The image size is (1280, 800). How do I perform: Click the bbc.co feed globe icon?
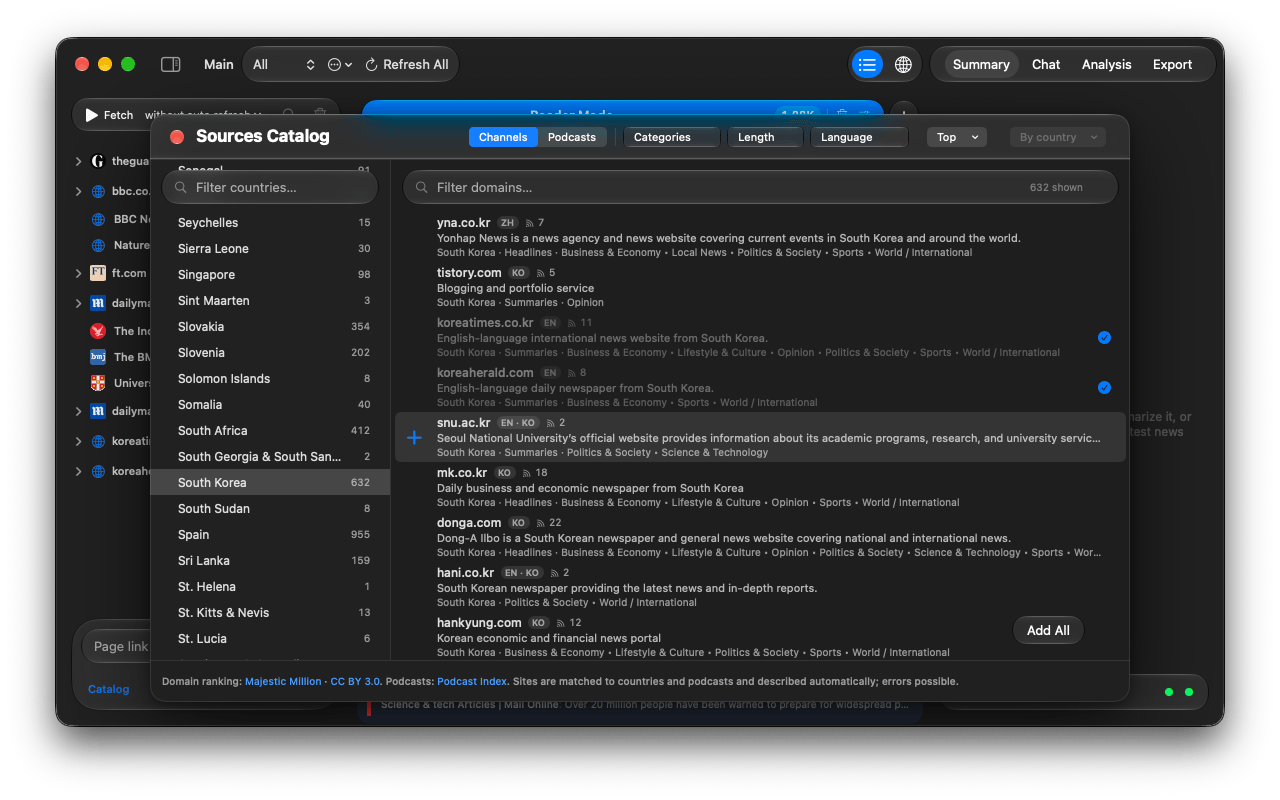point(98,191)
